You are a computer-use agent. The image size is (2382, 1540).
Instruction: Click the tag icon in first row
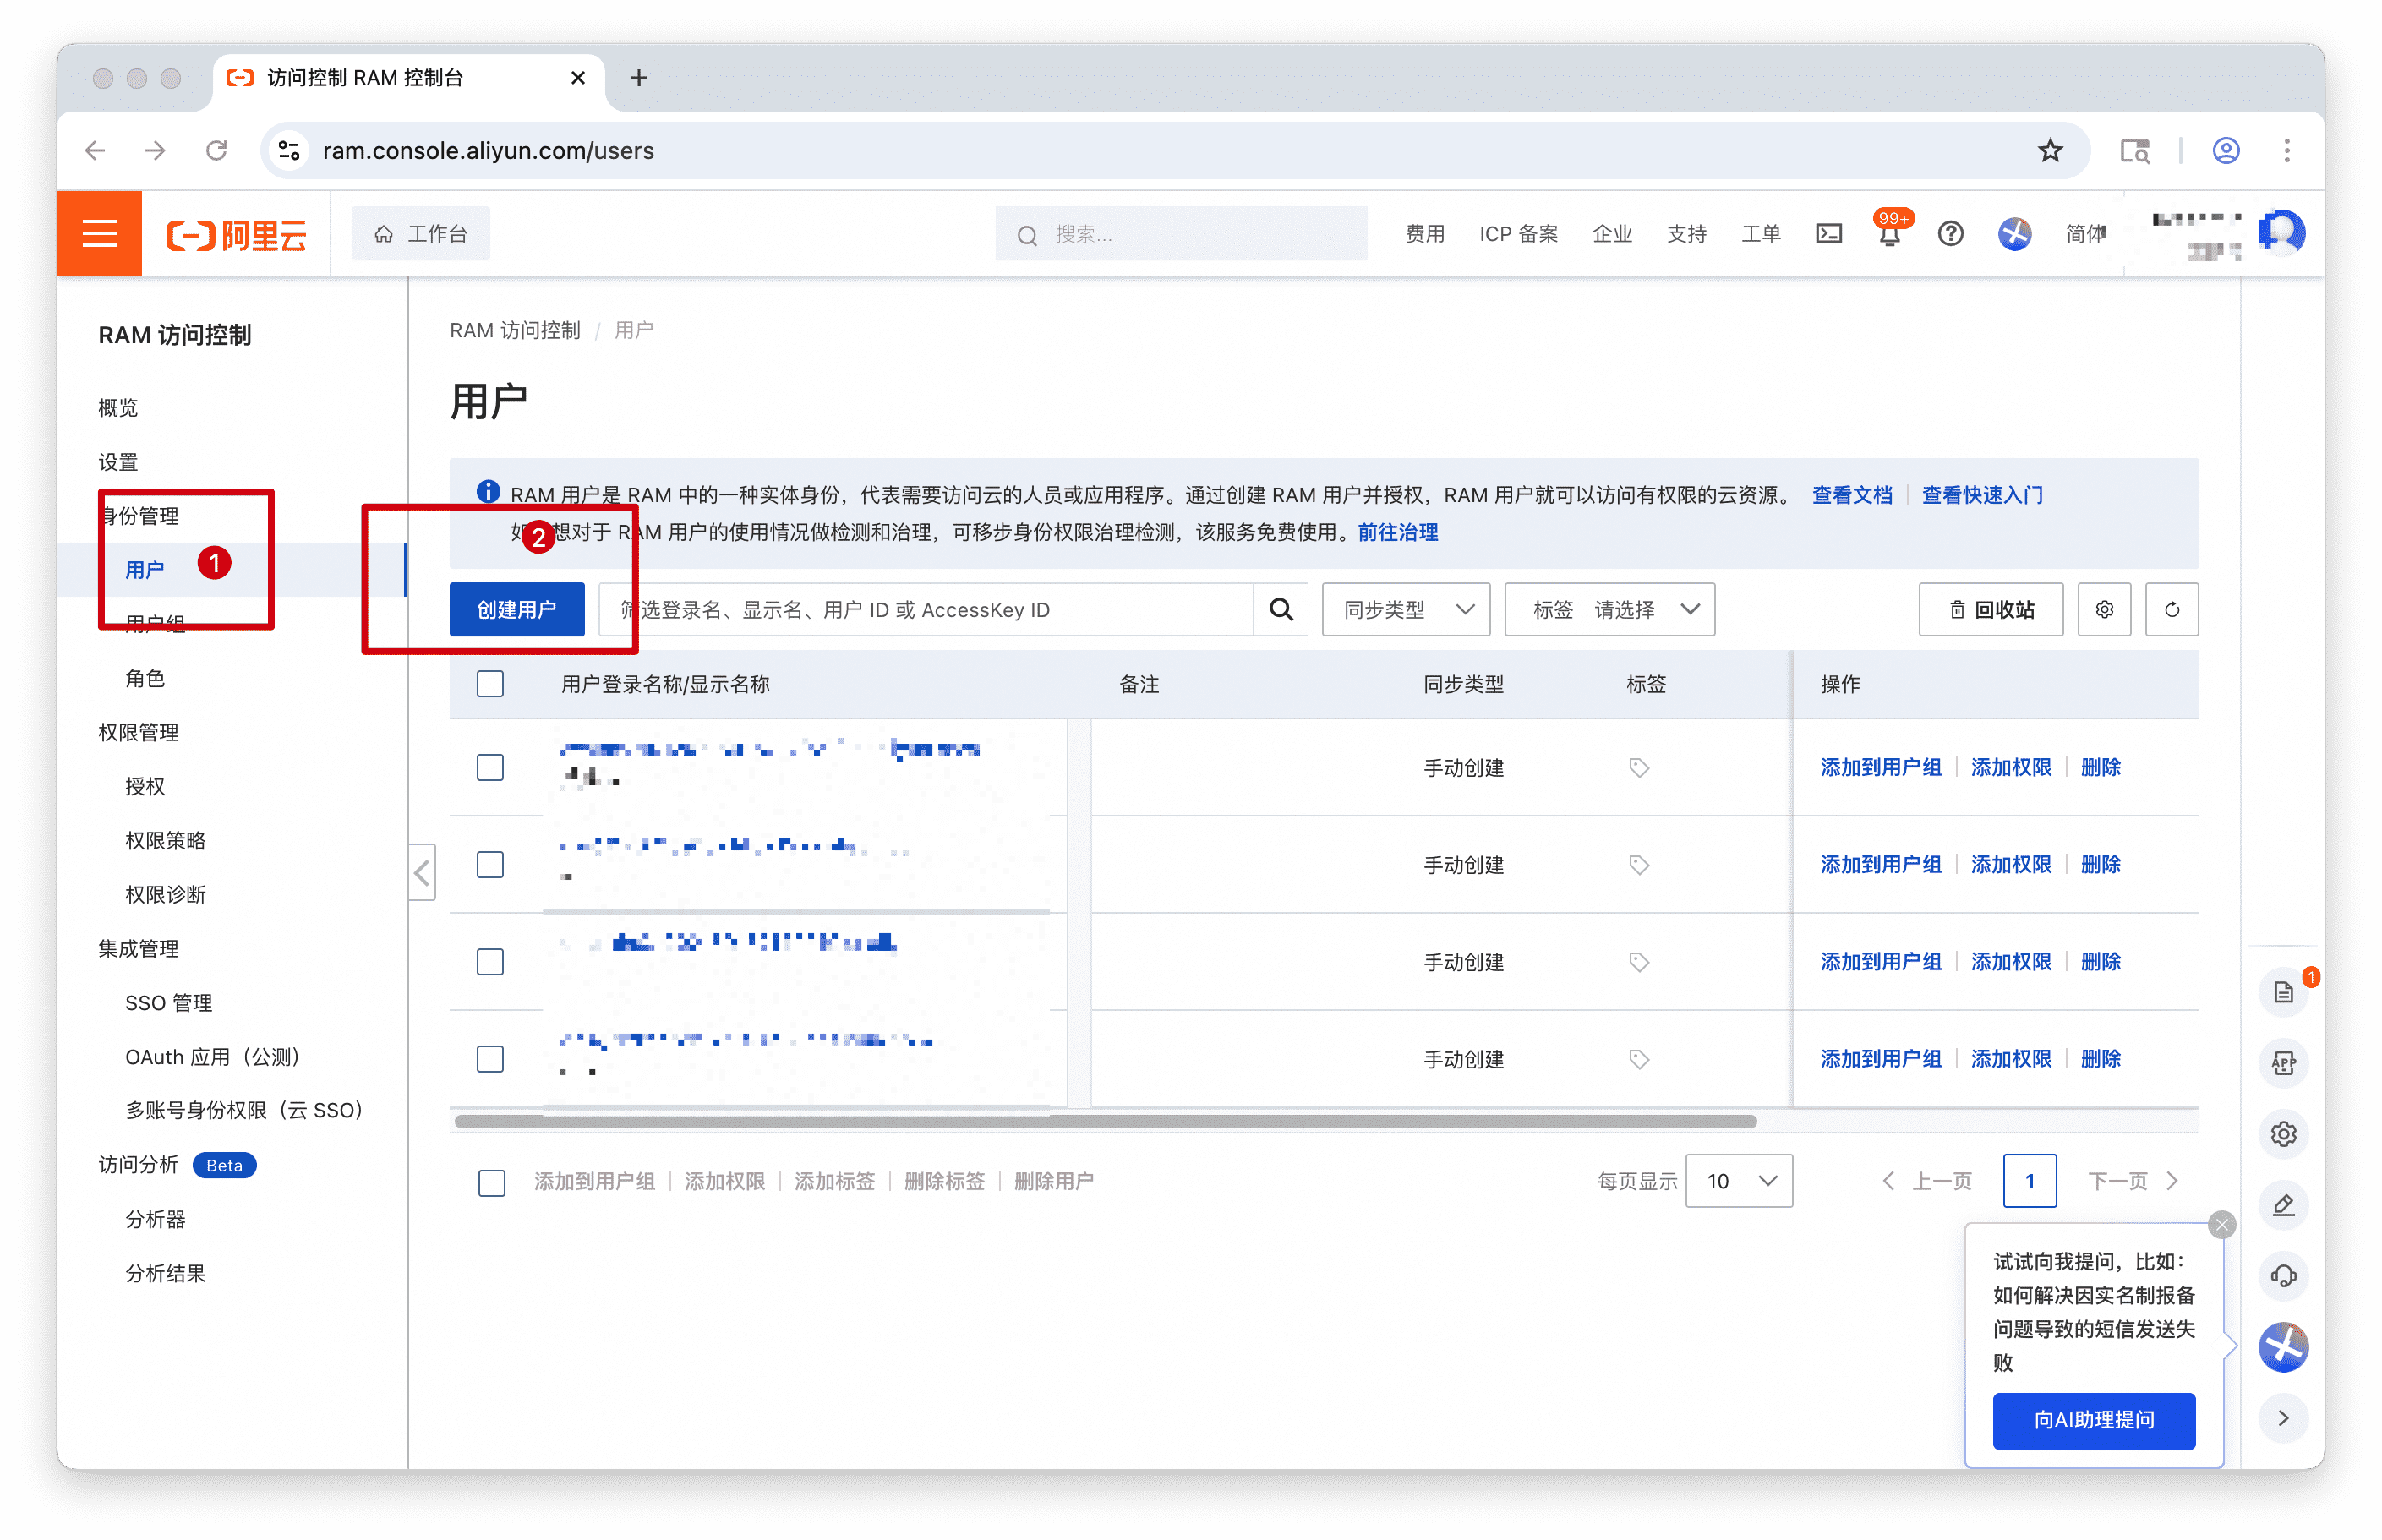1638,767
